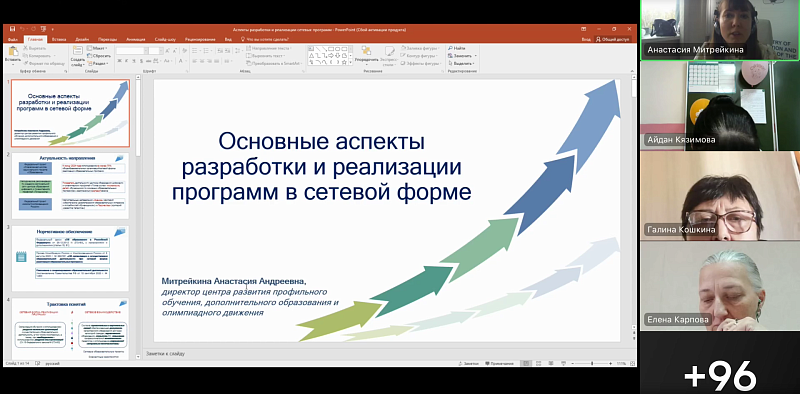This screenshot has height=394, width=800.
Task: Click Вырезать (Cut) scissors command
Action: 34,48
